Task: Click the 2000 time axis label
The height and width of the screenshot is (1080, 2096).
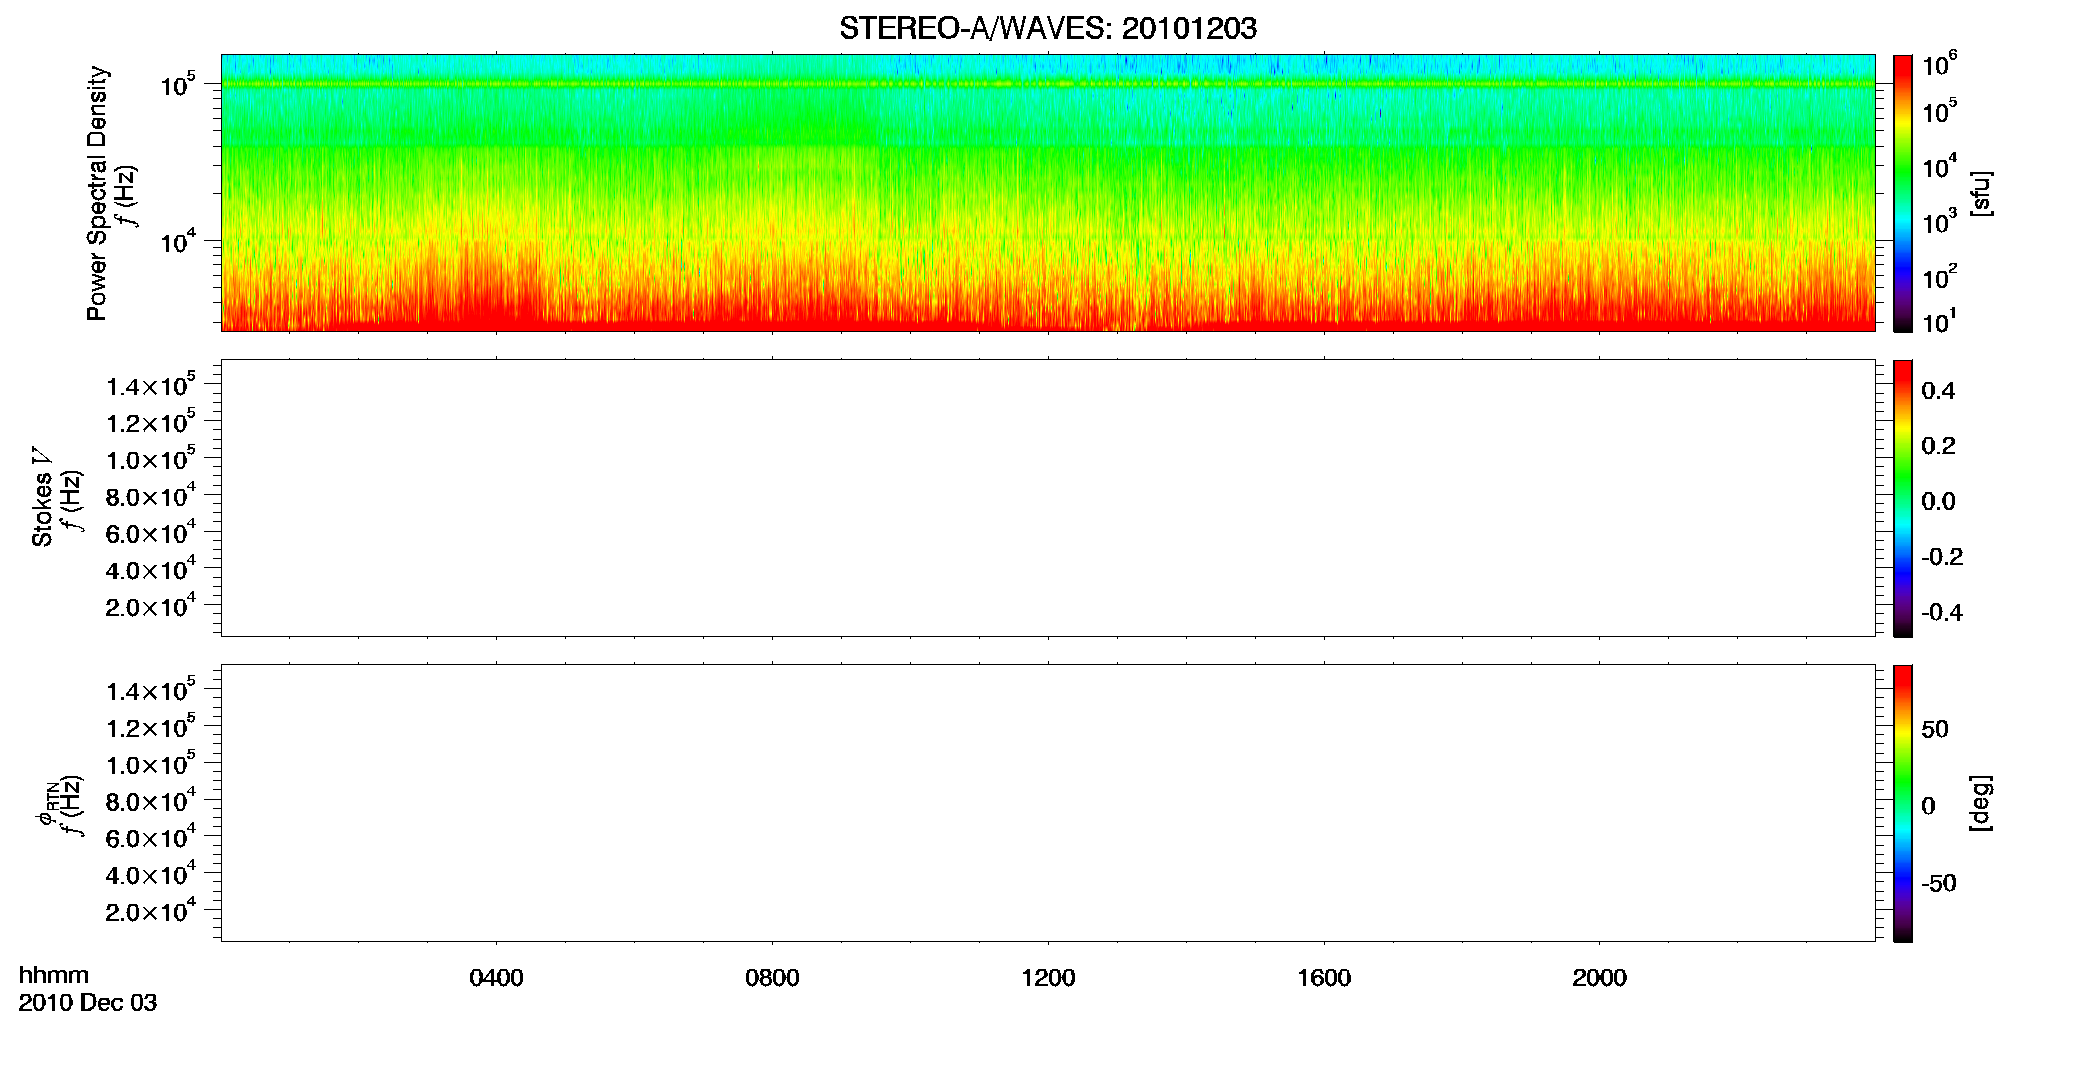Action: click(x=1599, y=978)
